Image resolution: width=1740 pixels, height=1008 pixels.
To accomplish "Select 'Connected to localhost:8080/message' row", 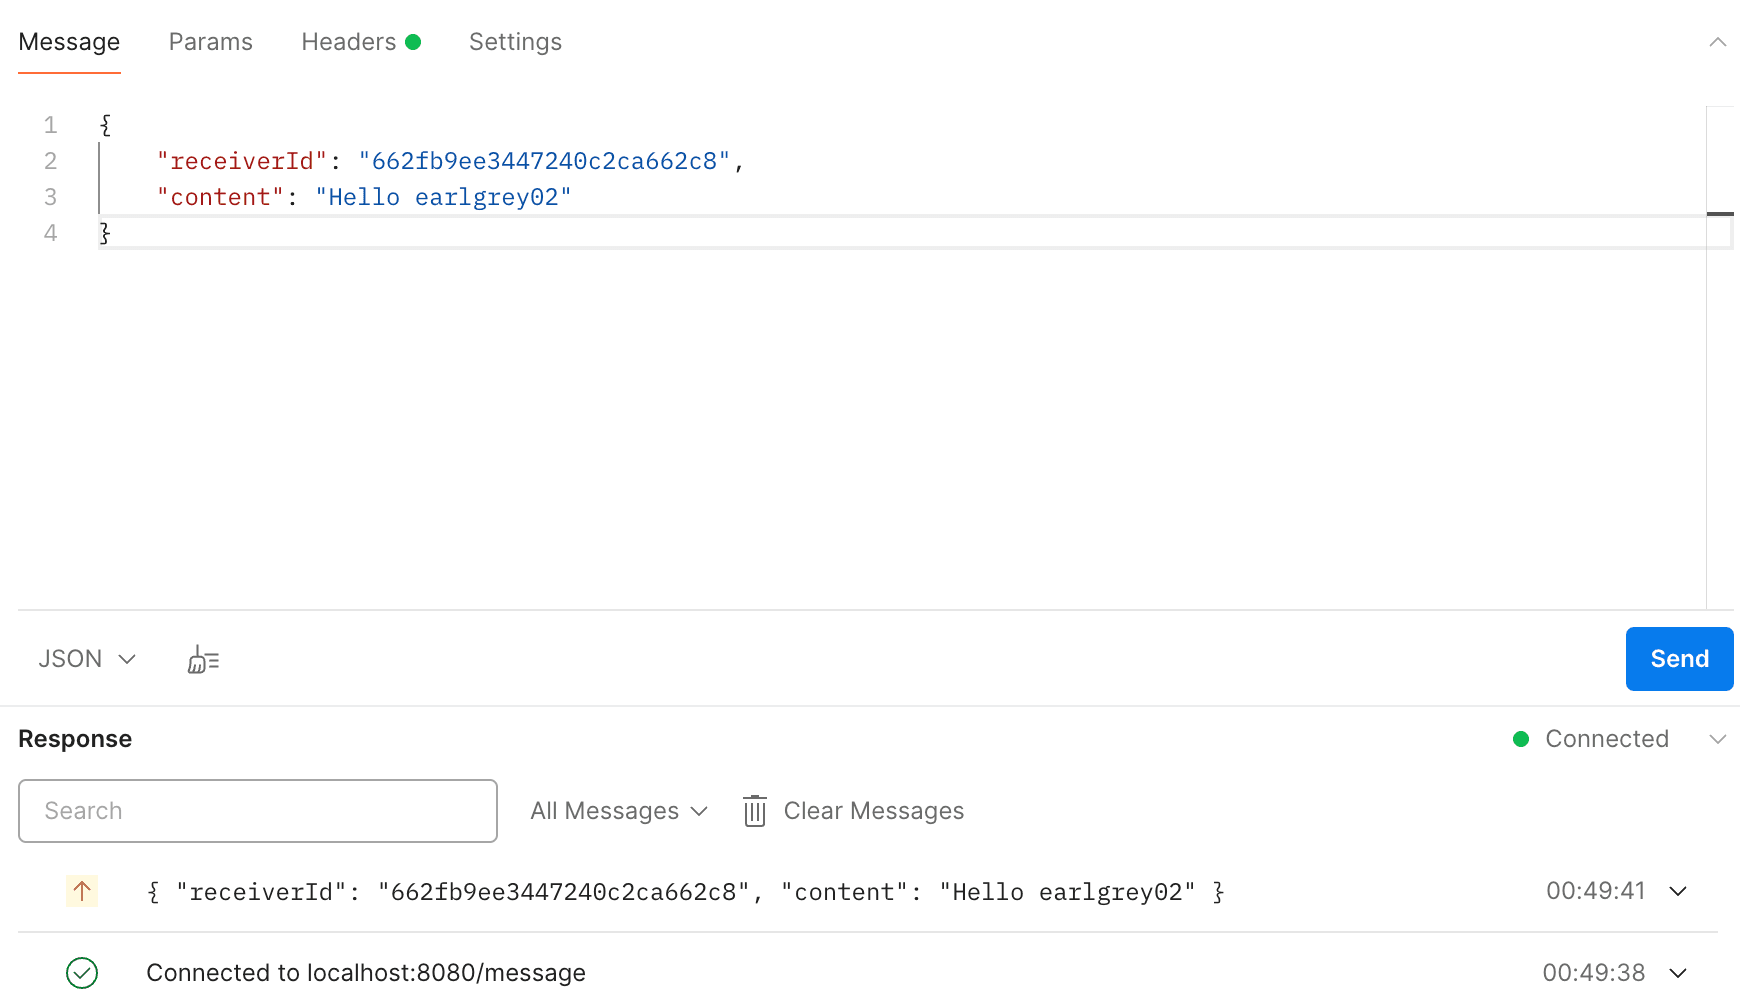I will [868, 973].
